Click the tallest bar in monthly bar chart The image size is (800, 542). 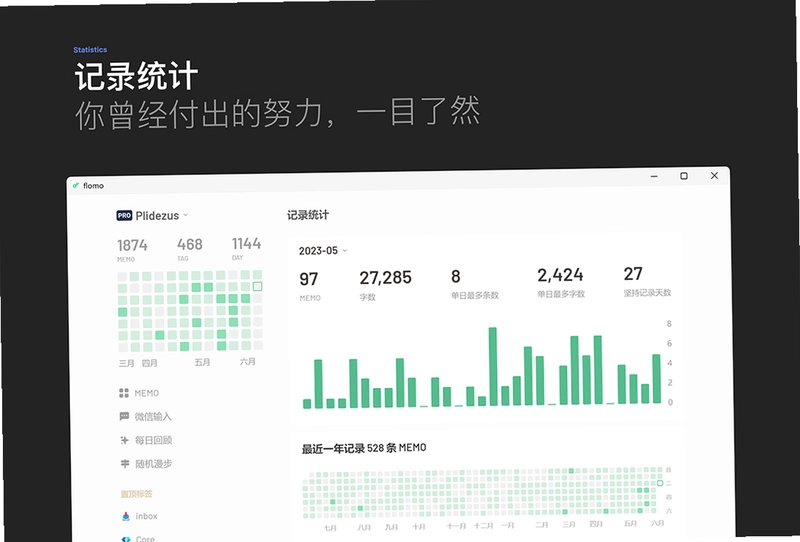[493, 366]
